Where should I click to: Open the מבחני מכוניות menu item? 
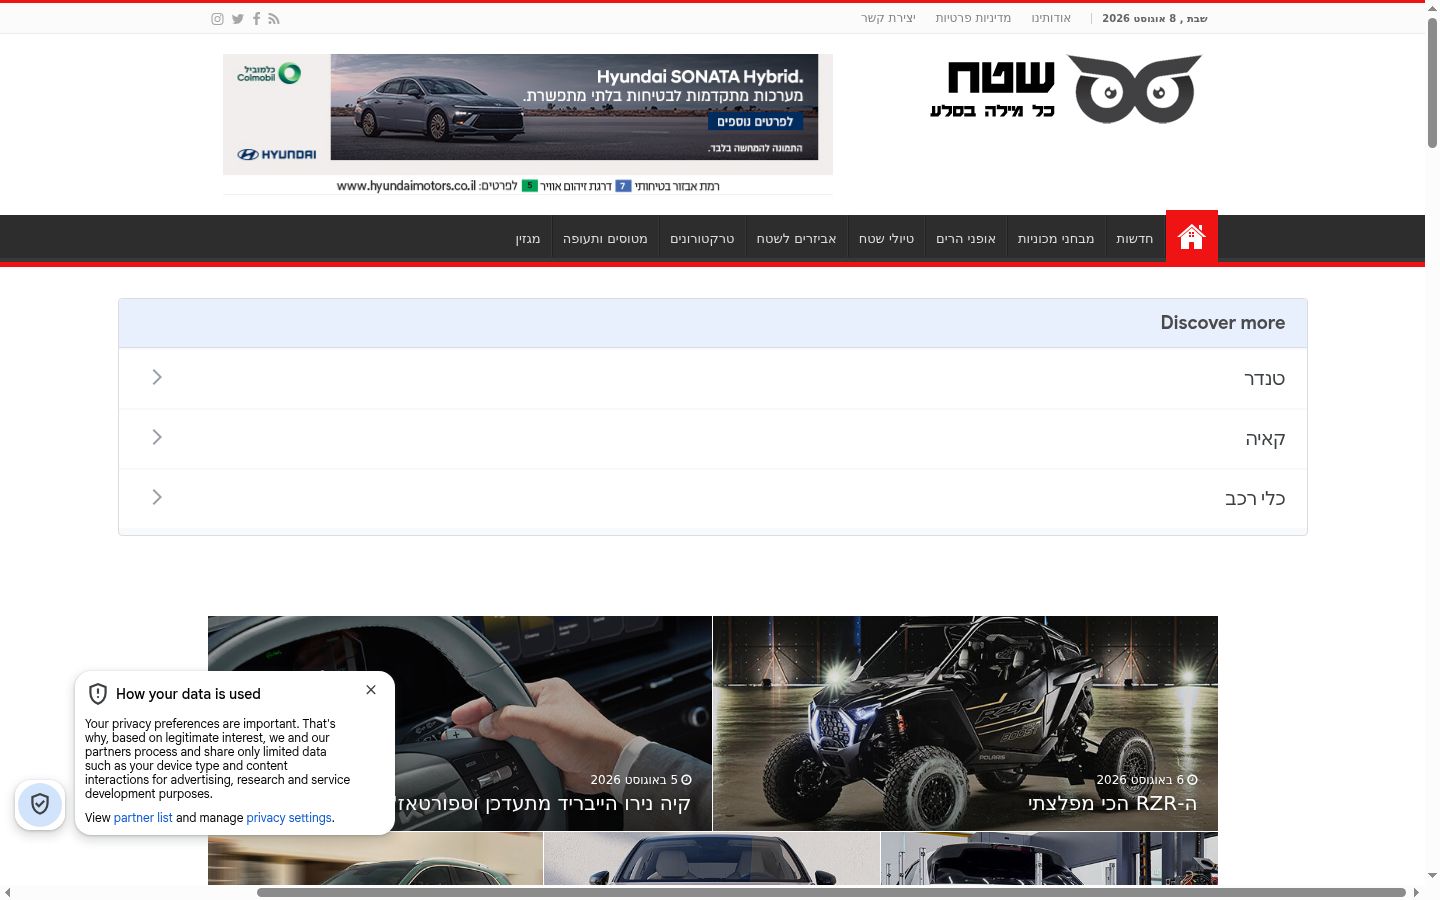(1056, 238)
